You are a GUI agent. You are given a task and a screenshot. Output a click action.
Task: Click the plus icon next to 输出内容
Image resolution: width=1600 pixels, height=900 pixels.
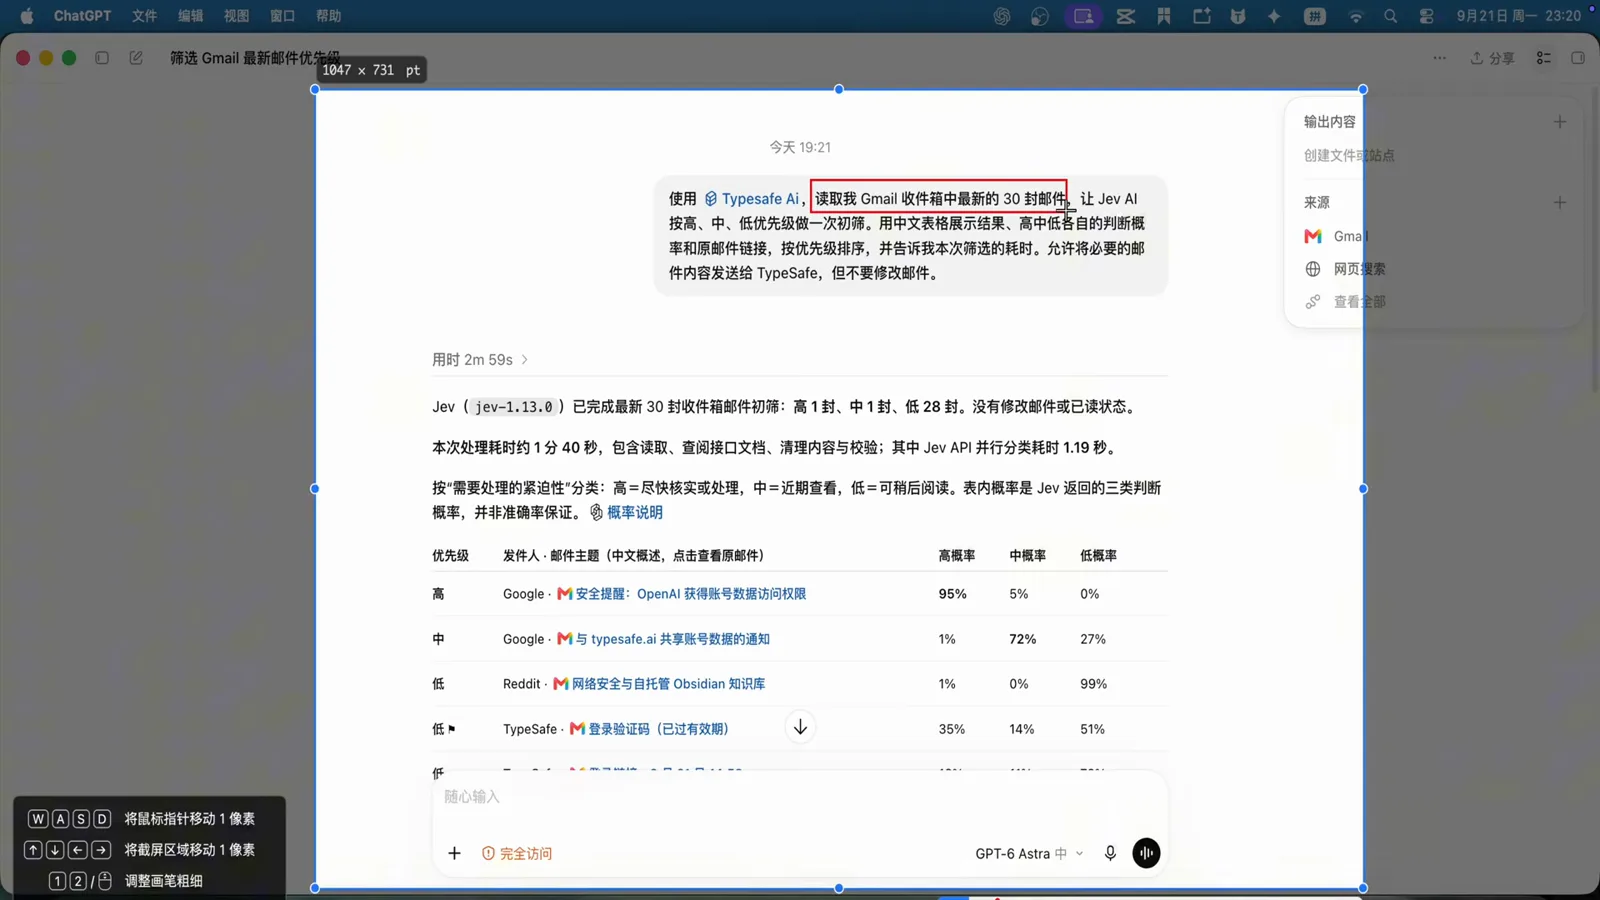point(1559,122)
